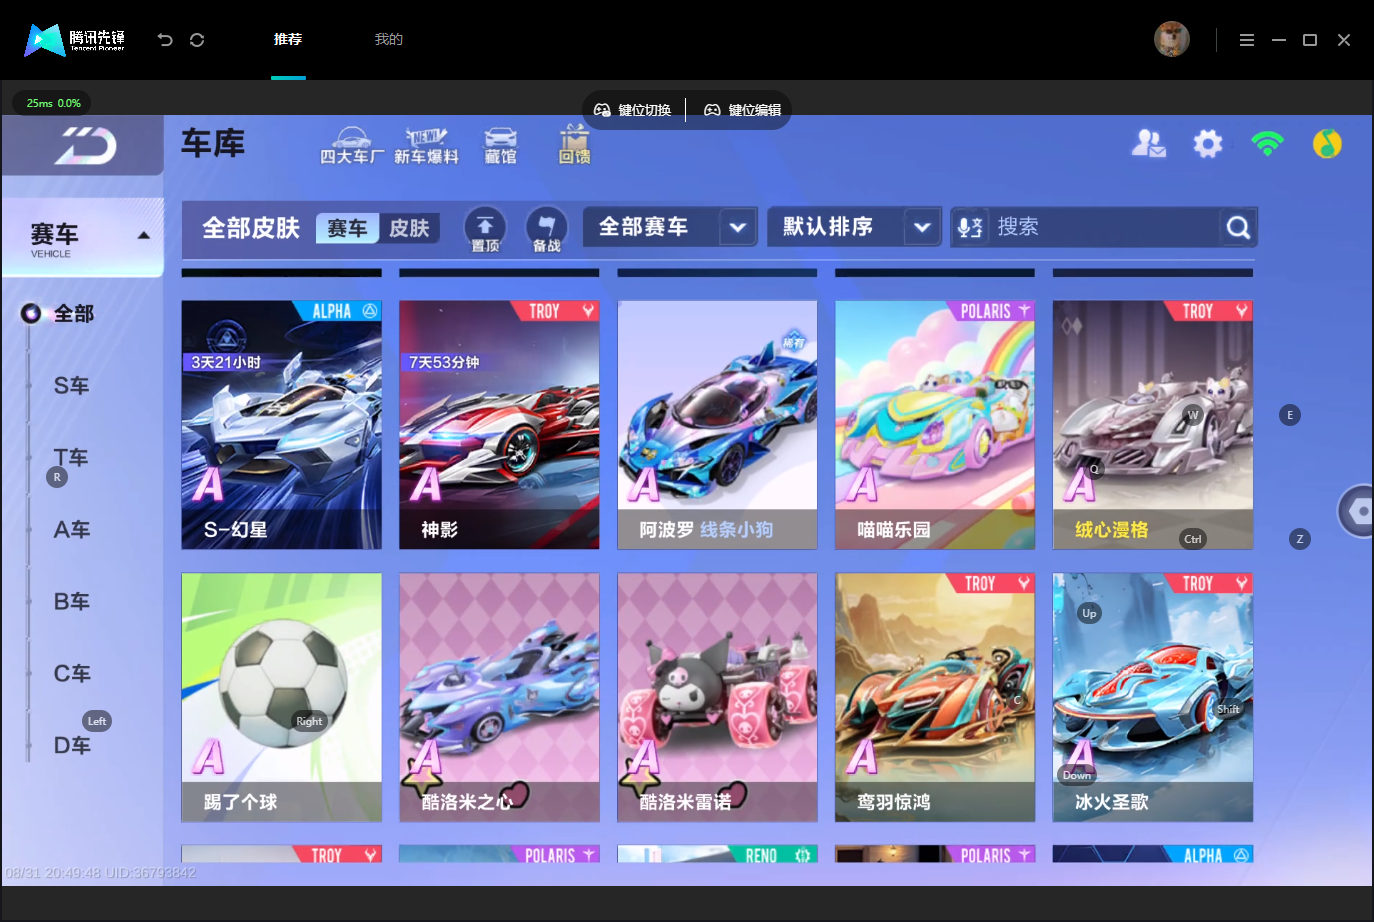Screen dimensions: 1374x922
Task: Open the 四大车厂 icon in garage header
Action: click(352, 146)
